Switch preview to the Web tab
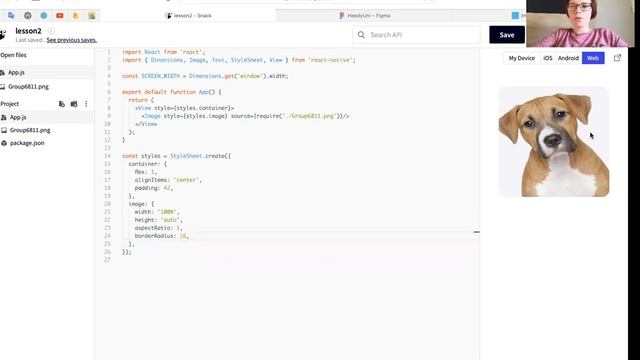This screenshot has width=640, height=360. tap(593, 58)
